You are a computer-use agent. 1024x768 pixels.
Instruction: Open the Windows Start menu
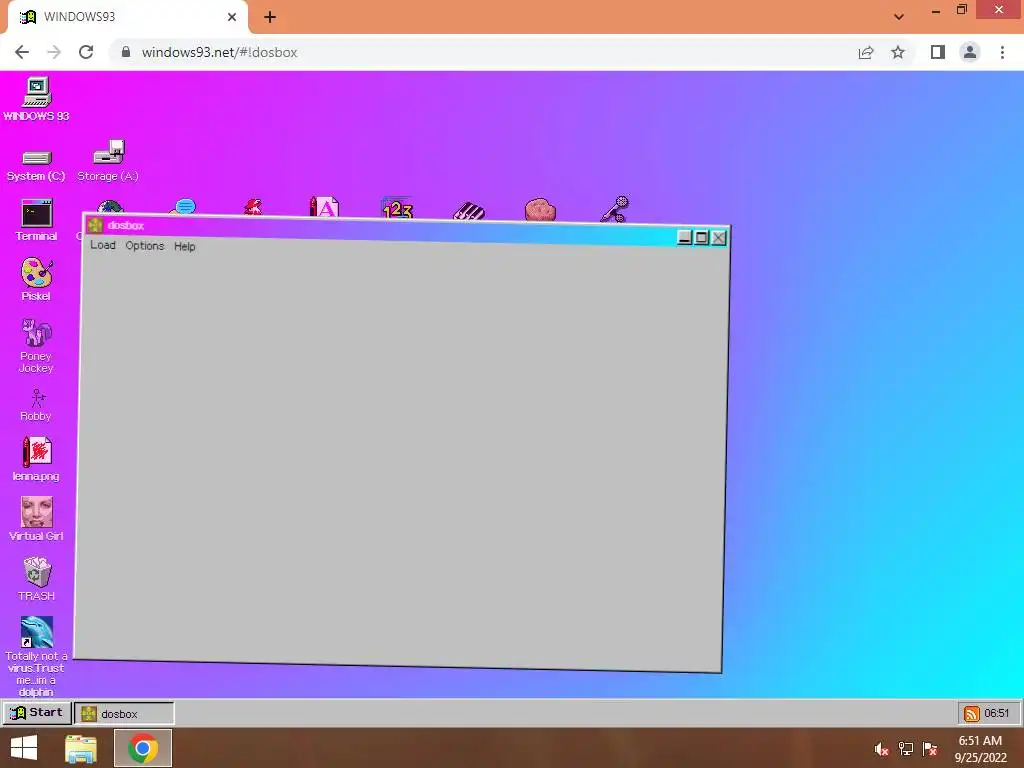point(24,748)
